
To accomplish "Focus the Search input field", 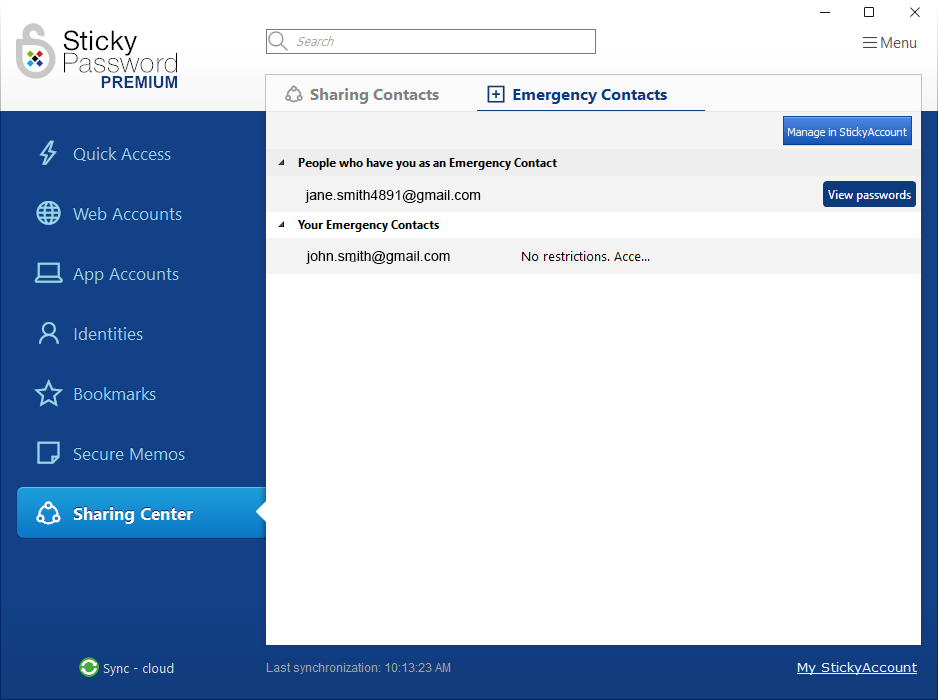I will pyautogui.click(x=440, y=41).
